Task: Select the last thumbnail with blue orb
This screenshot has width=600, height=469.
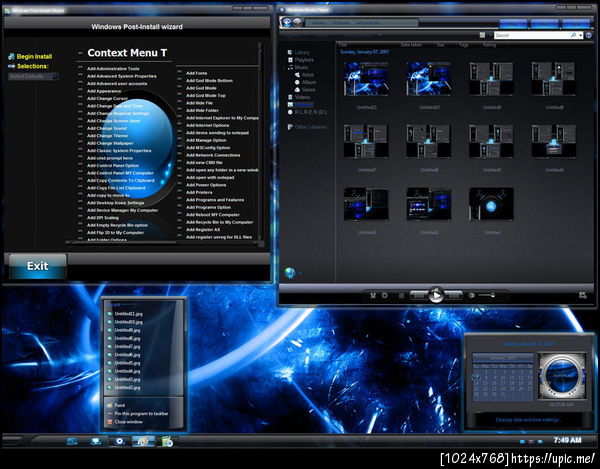Action: coord(491,204)
